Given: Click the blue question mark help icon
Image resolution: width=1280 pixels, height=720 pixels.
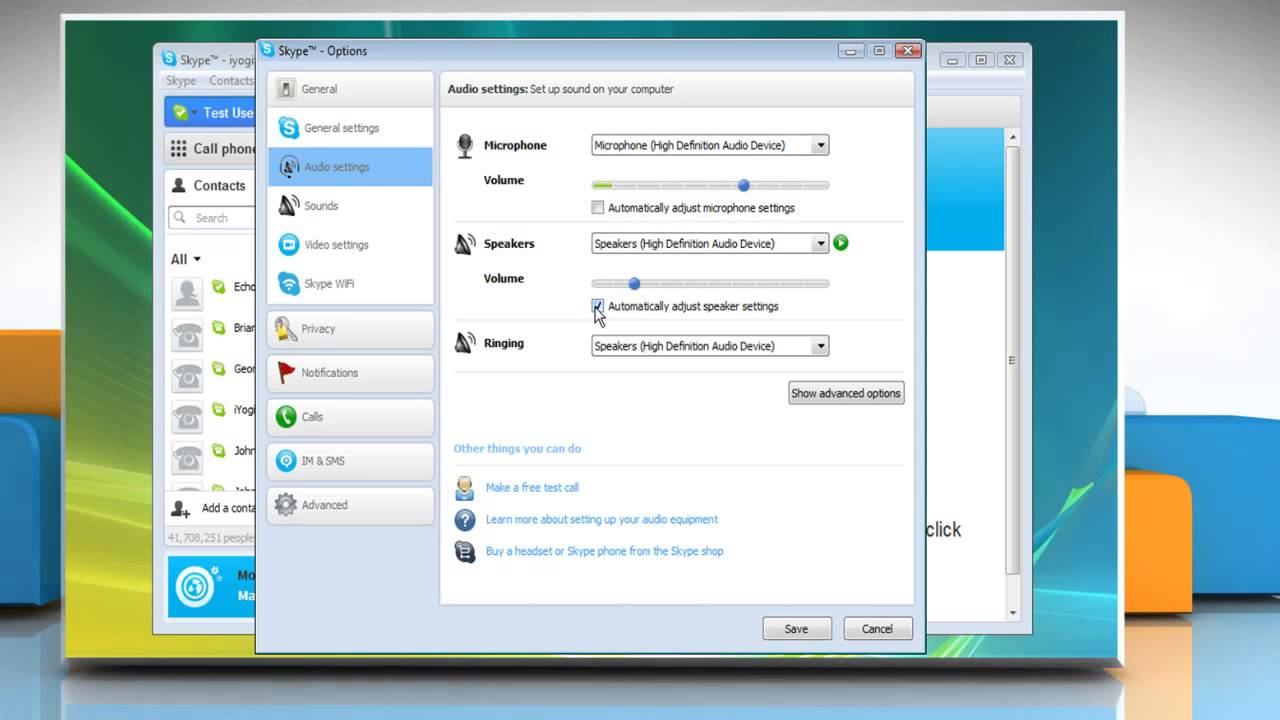Looking at the screenshot, I should coord(465,520).
